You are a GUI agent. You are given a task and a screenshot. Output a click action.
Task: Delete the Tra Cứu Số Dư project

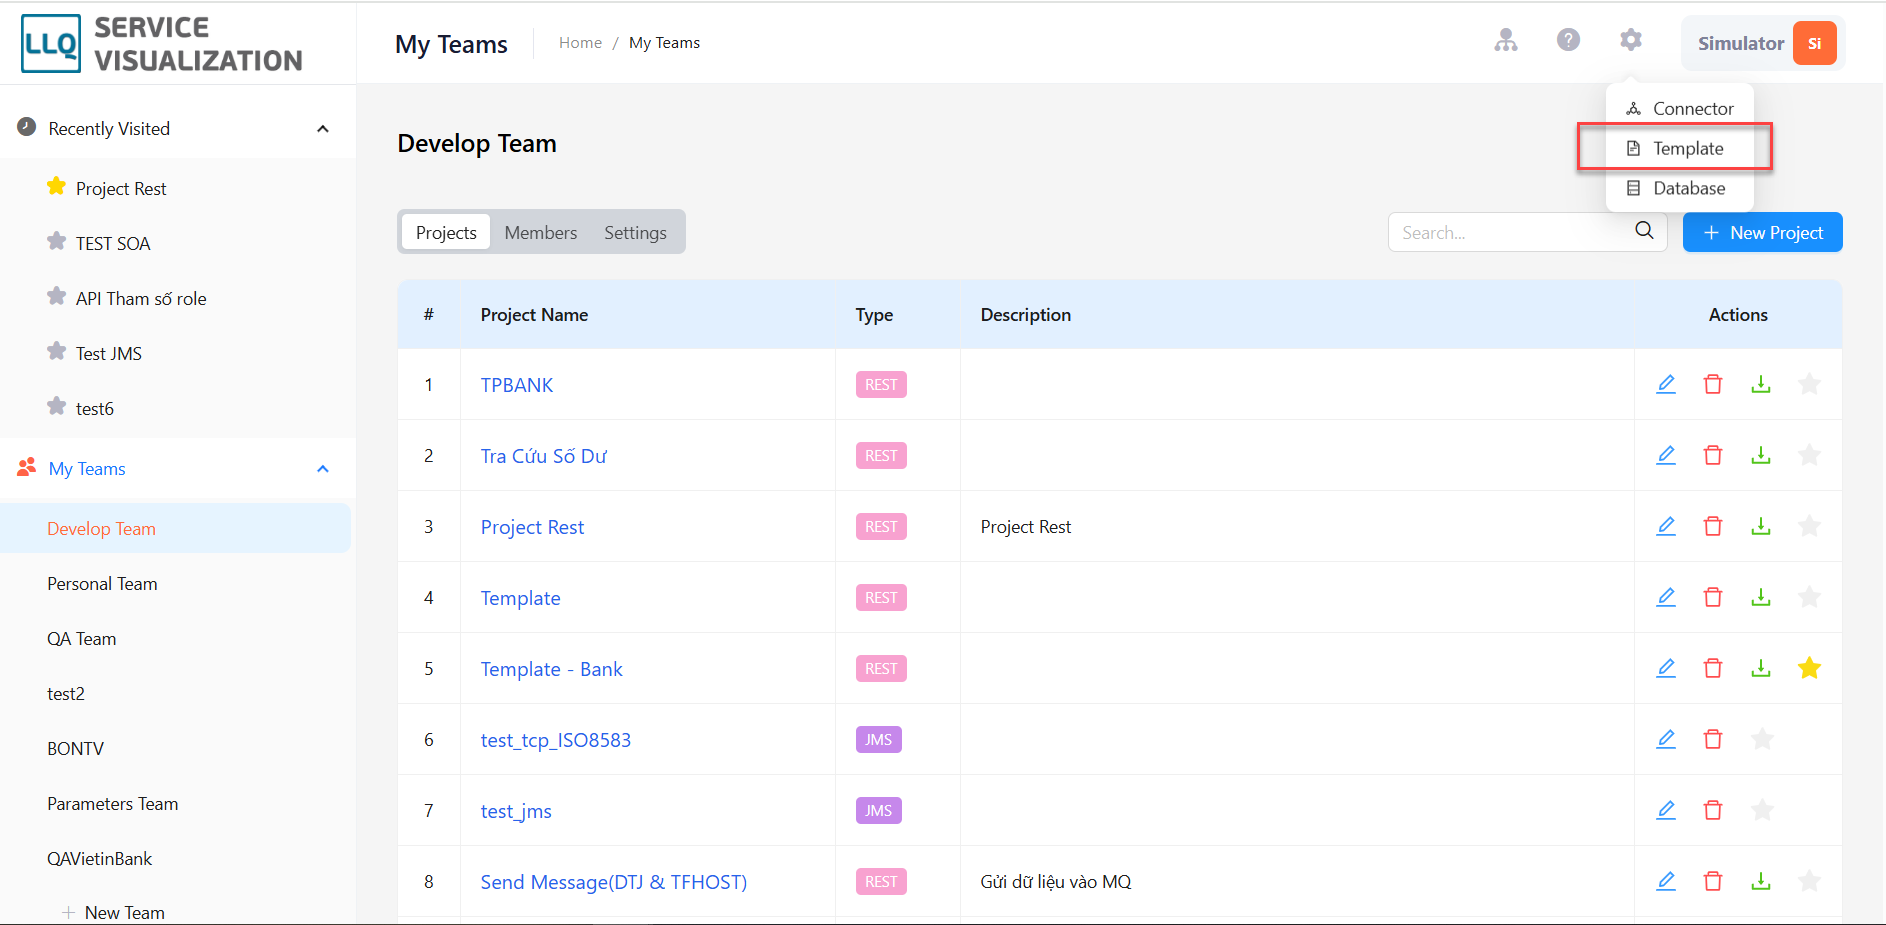point(1713,455)
